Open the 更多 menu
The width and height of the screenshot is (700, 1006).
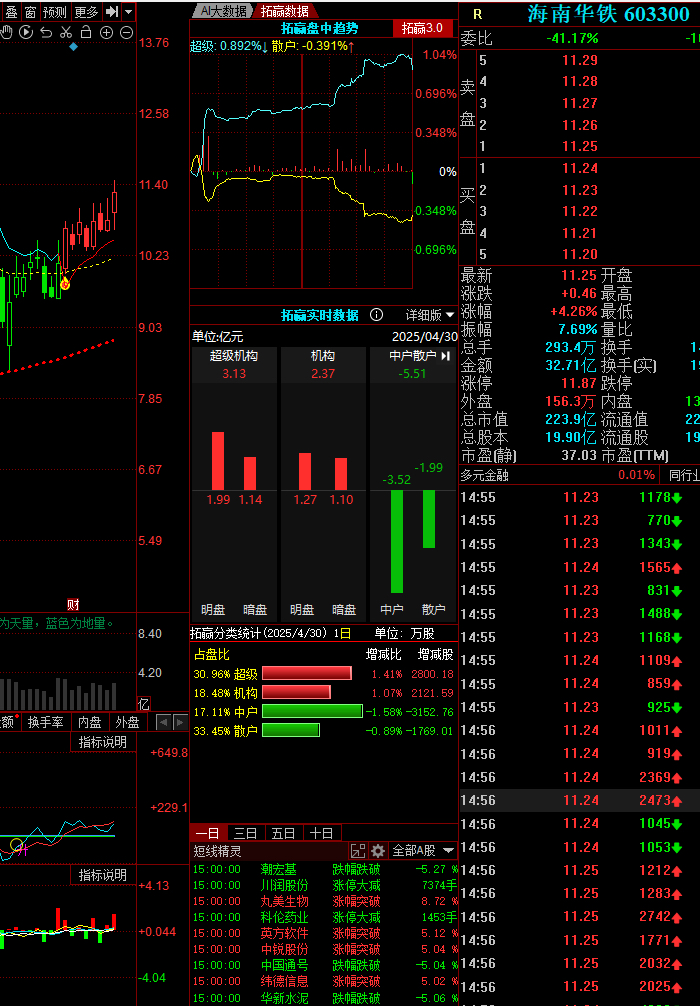click(86, 12)
